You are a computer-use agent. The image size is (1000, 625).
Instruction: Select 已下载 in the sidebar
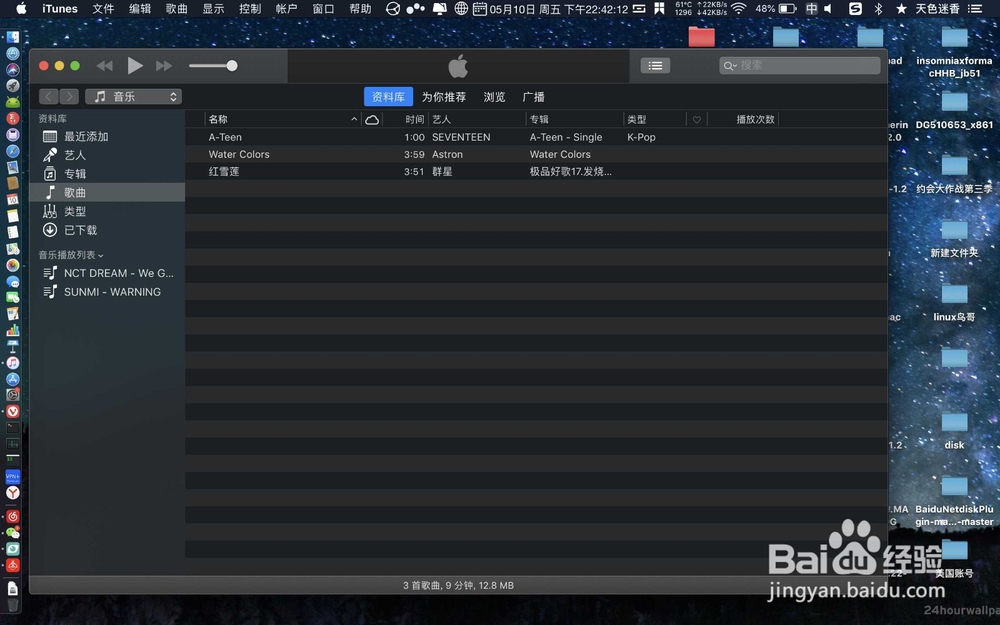(107, 230)
